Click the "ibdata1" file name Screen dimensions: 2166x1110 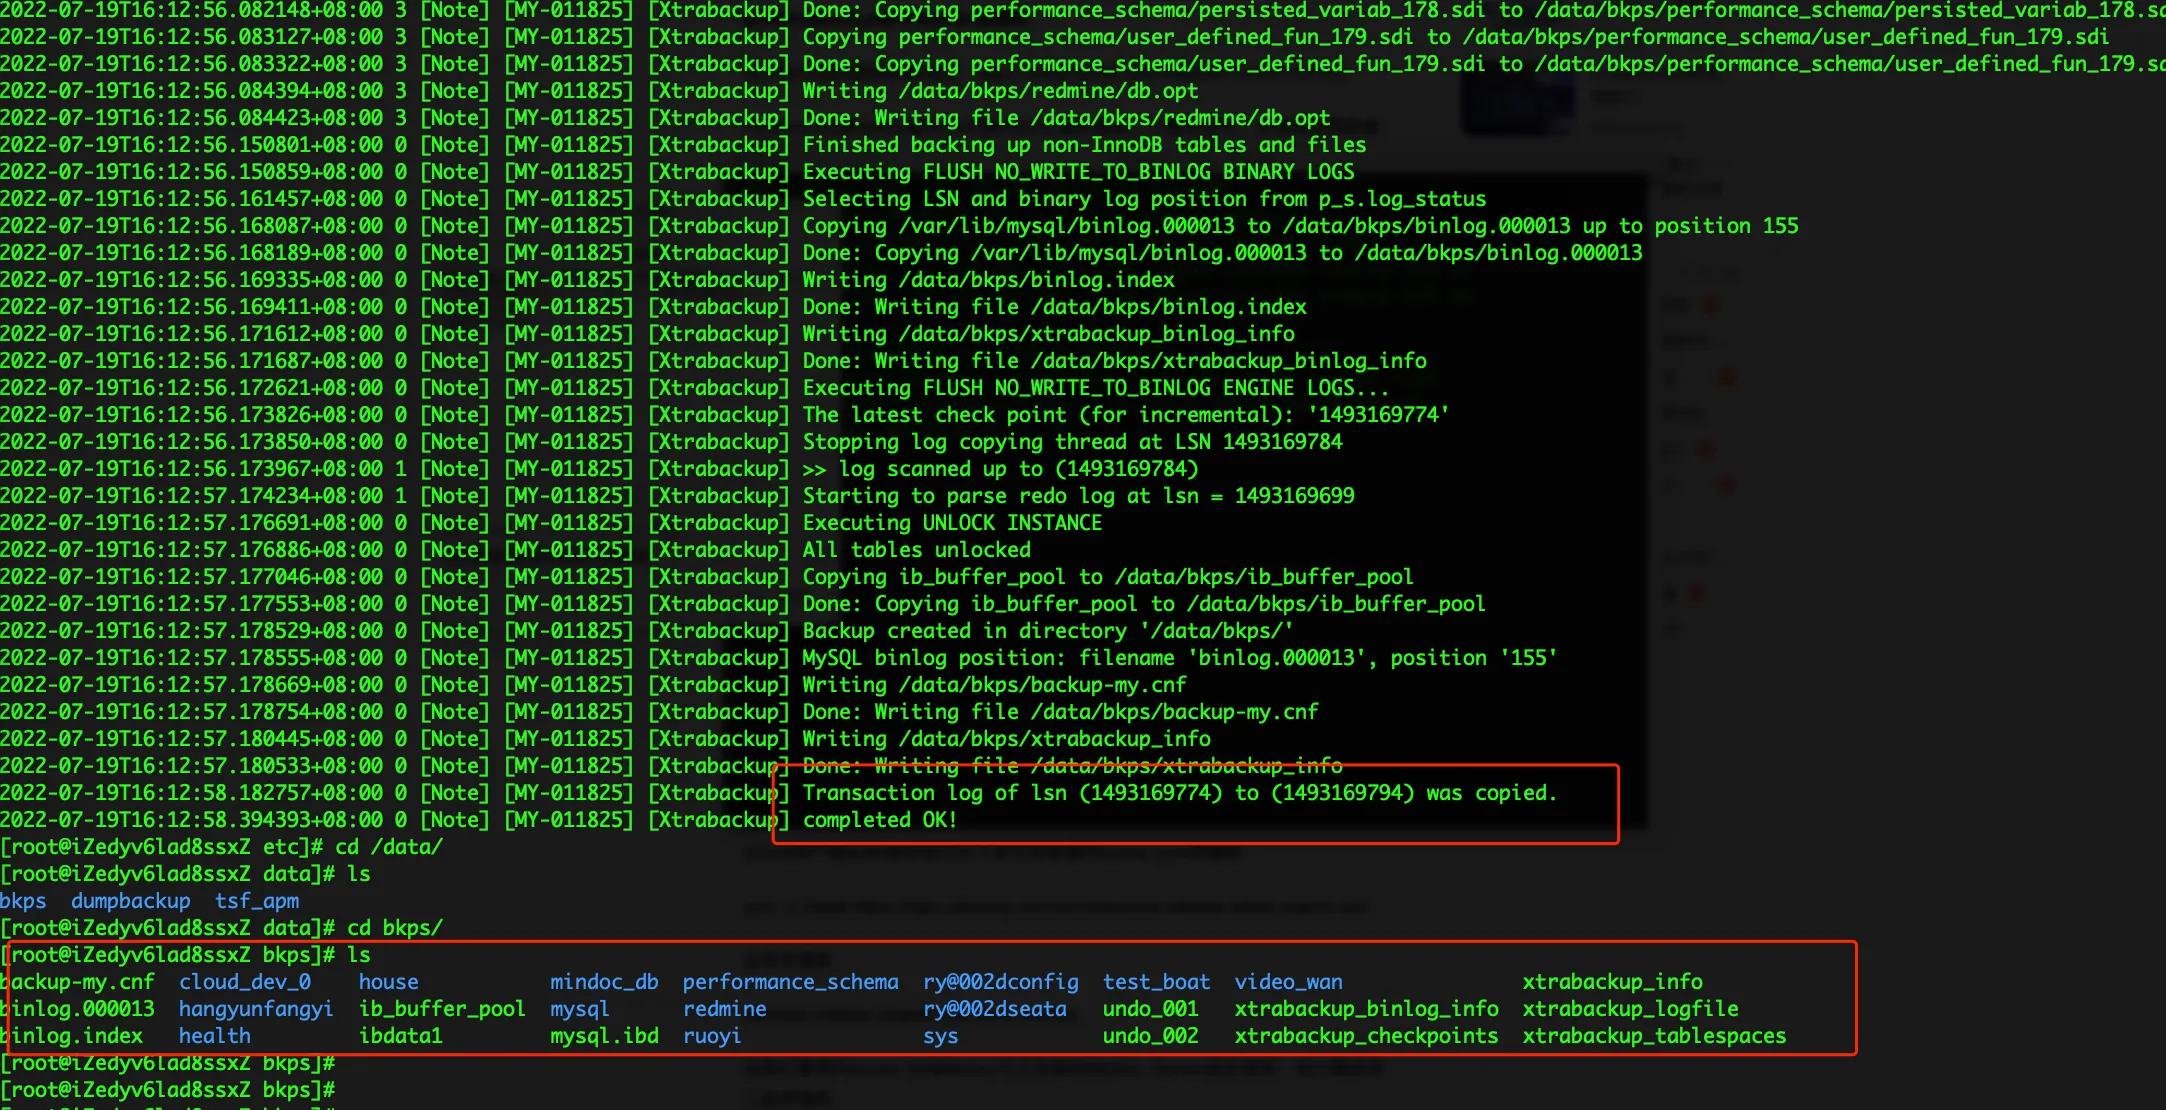(x=398, y=1035)
